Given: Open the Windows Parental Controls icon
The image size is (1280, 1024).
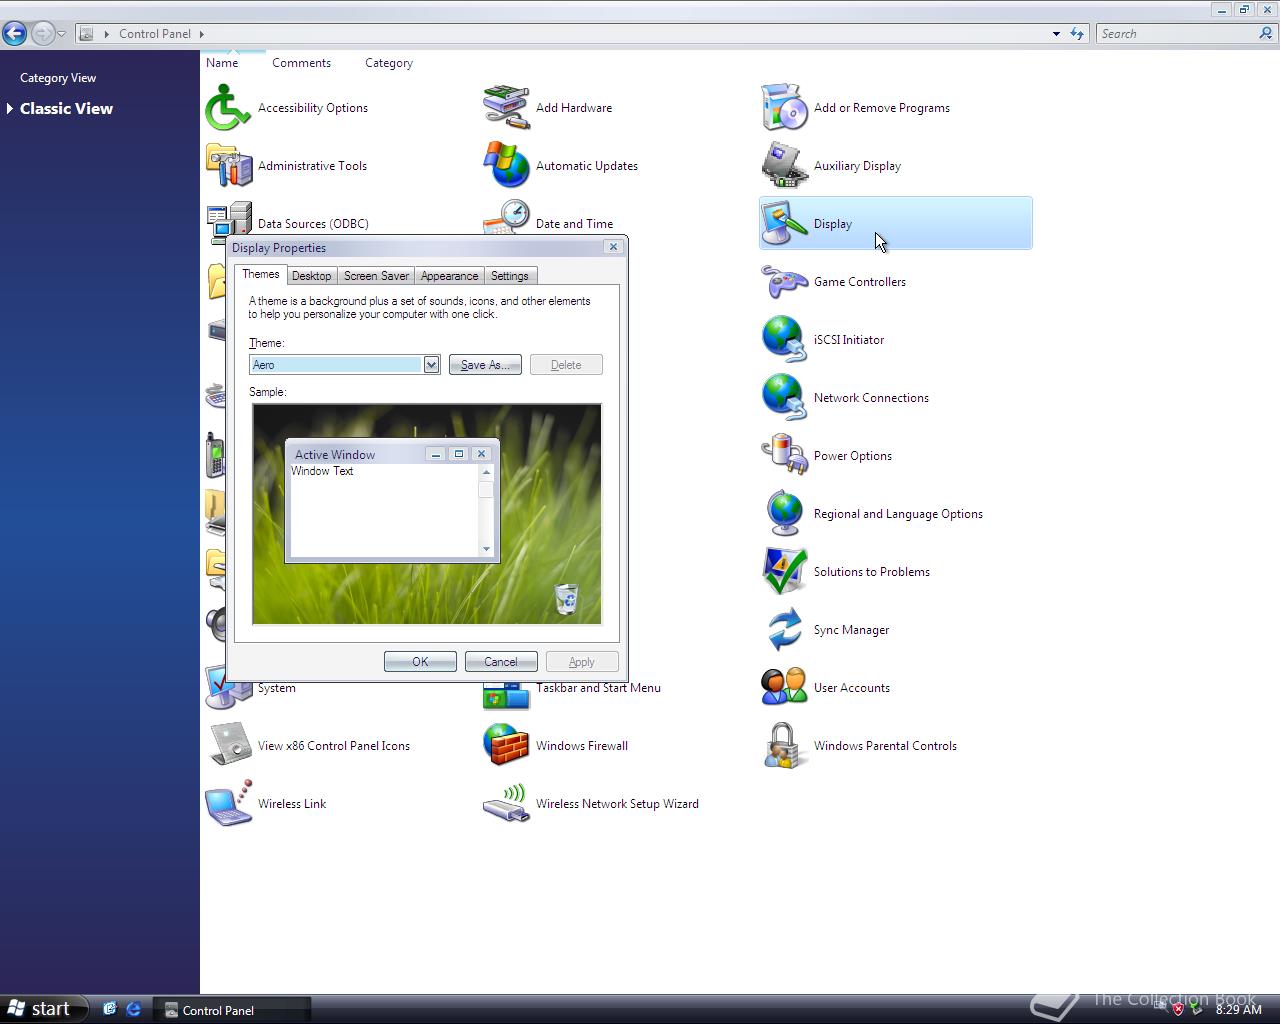Looking at the screenshot, I should coord(784,746).
